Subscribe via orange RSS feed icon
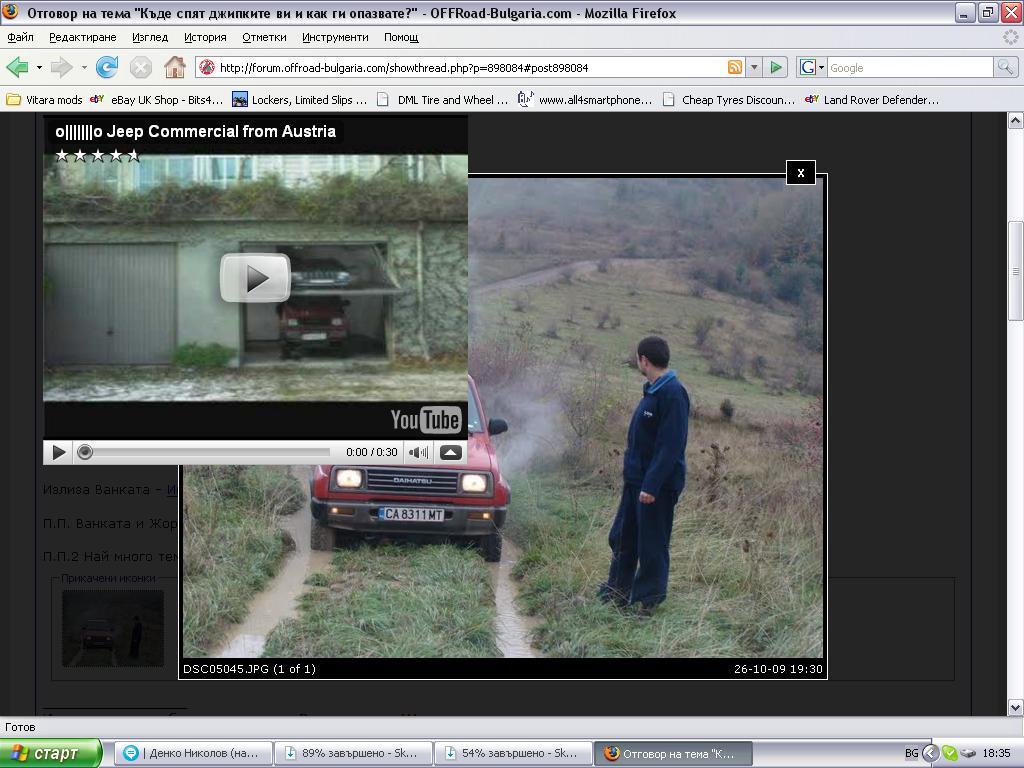The image size is (1024, 768). coord(735,67)
